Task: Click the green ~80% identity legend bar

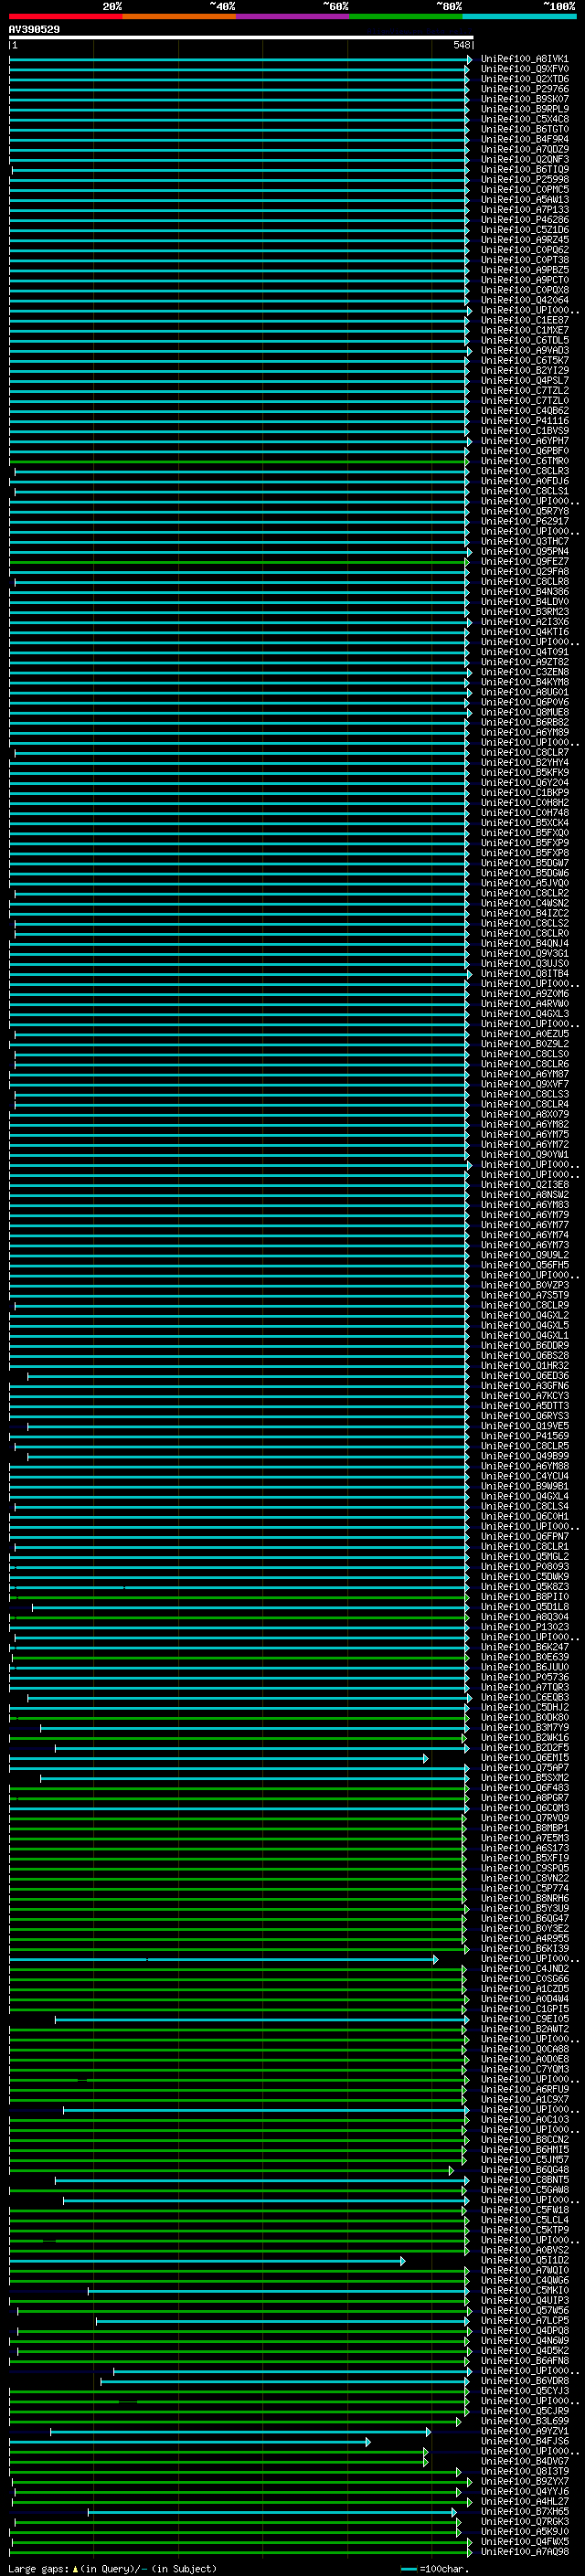Action: [406, 16]
